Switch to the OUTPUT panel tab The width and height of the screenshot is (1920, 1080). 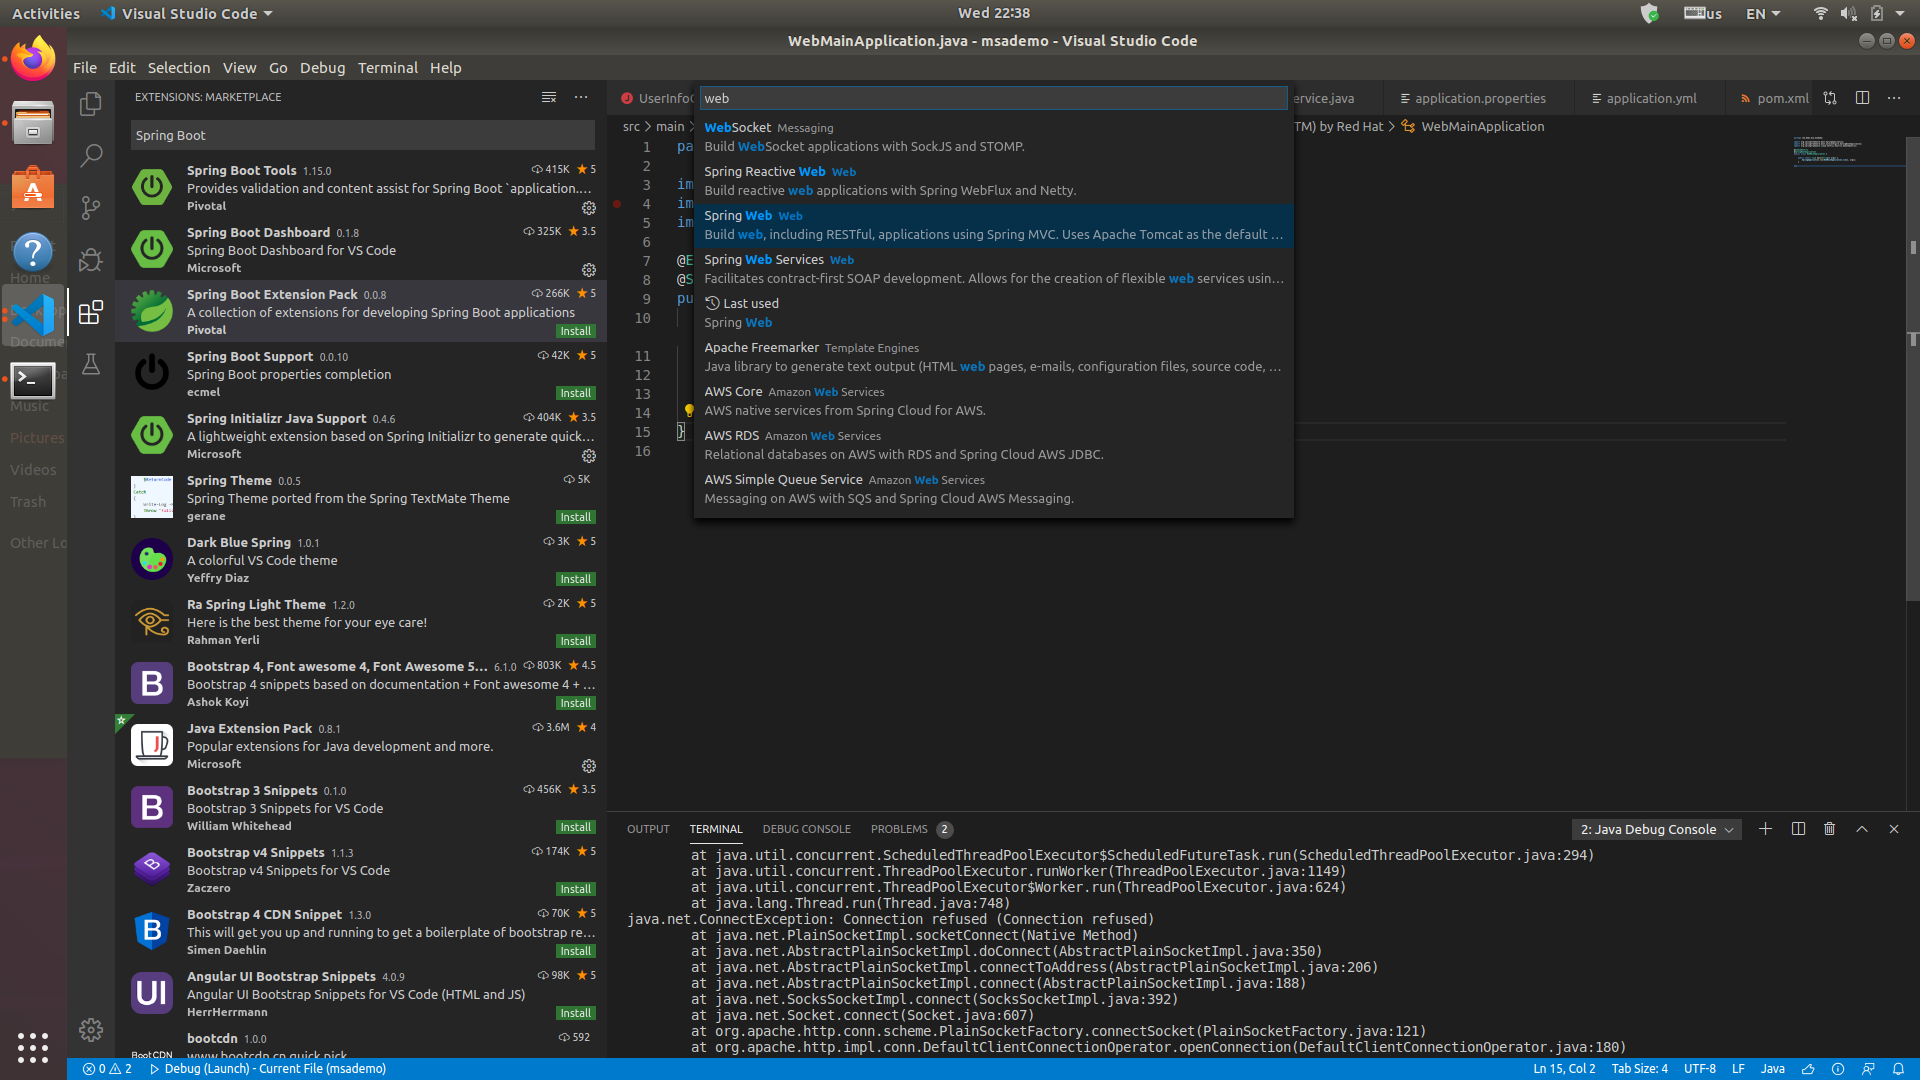(648, 829)
